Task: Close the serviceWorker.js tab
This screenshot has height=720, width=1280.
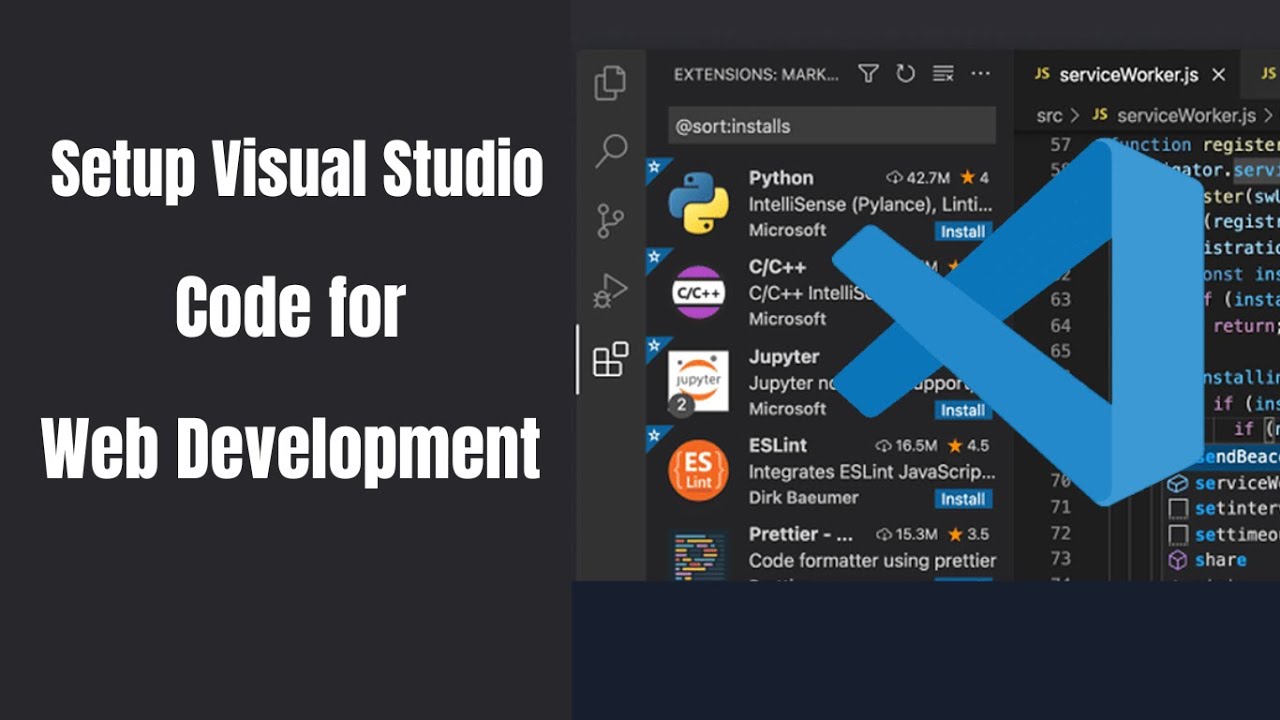Action: 1218,74
